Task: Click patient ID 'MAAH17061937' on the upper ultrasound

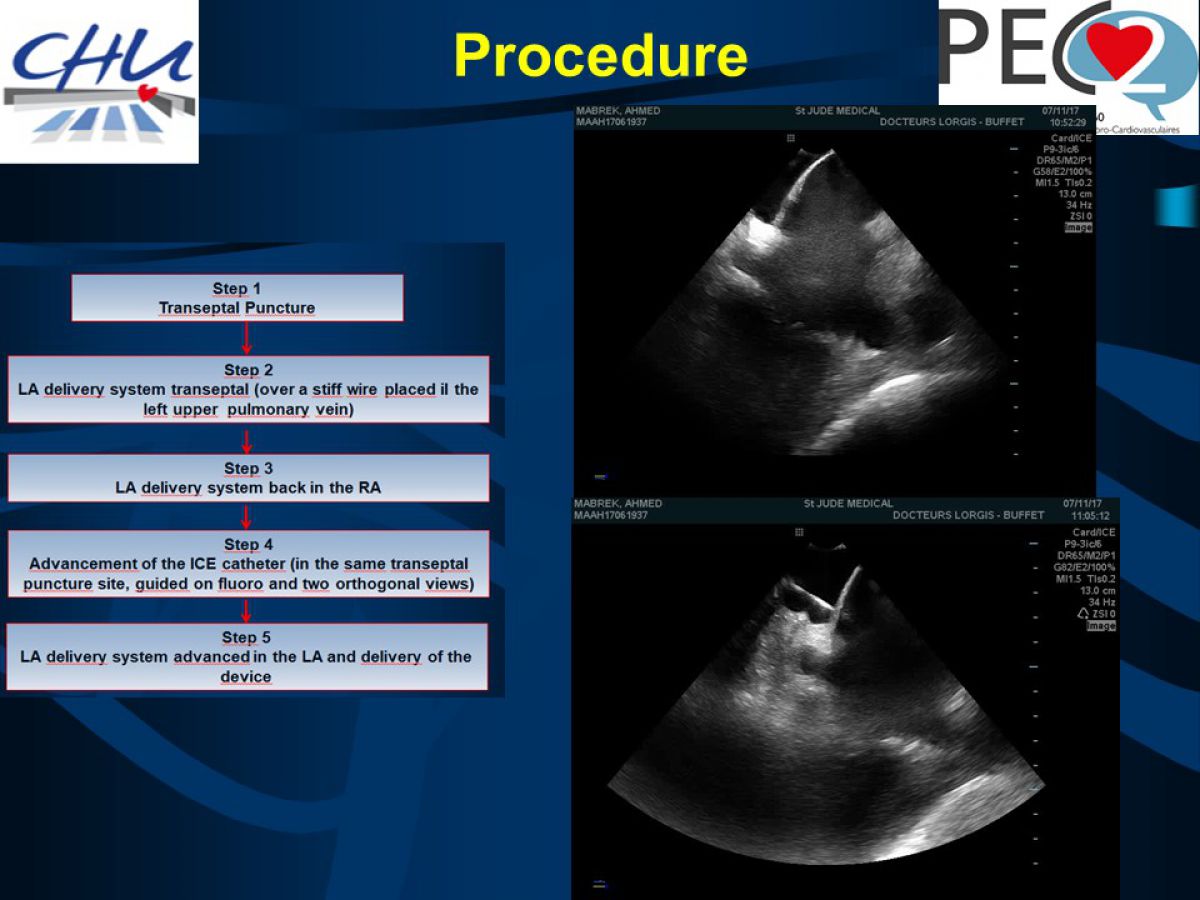Action: pyautogui.click(x=611, y=122)
